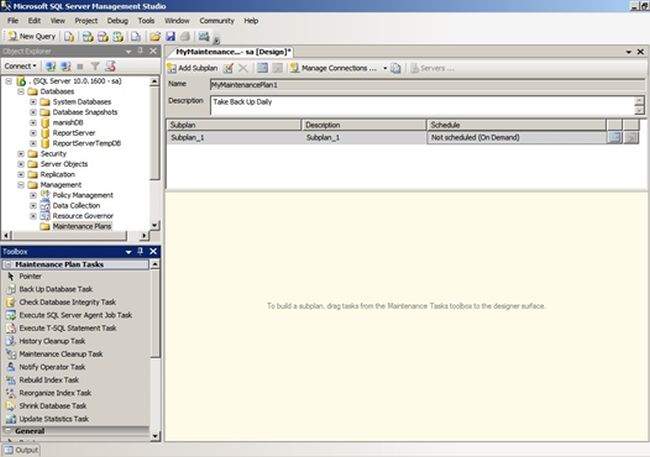Select Execute T-SQL Statement Task

68,328
